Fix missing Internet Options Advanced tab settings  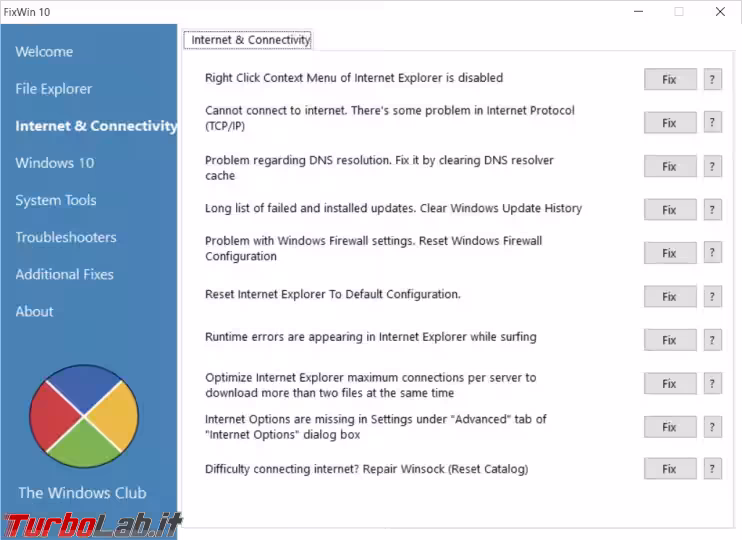(x=670, y=427)
